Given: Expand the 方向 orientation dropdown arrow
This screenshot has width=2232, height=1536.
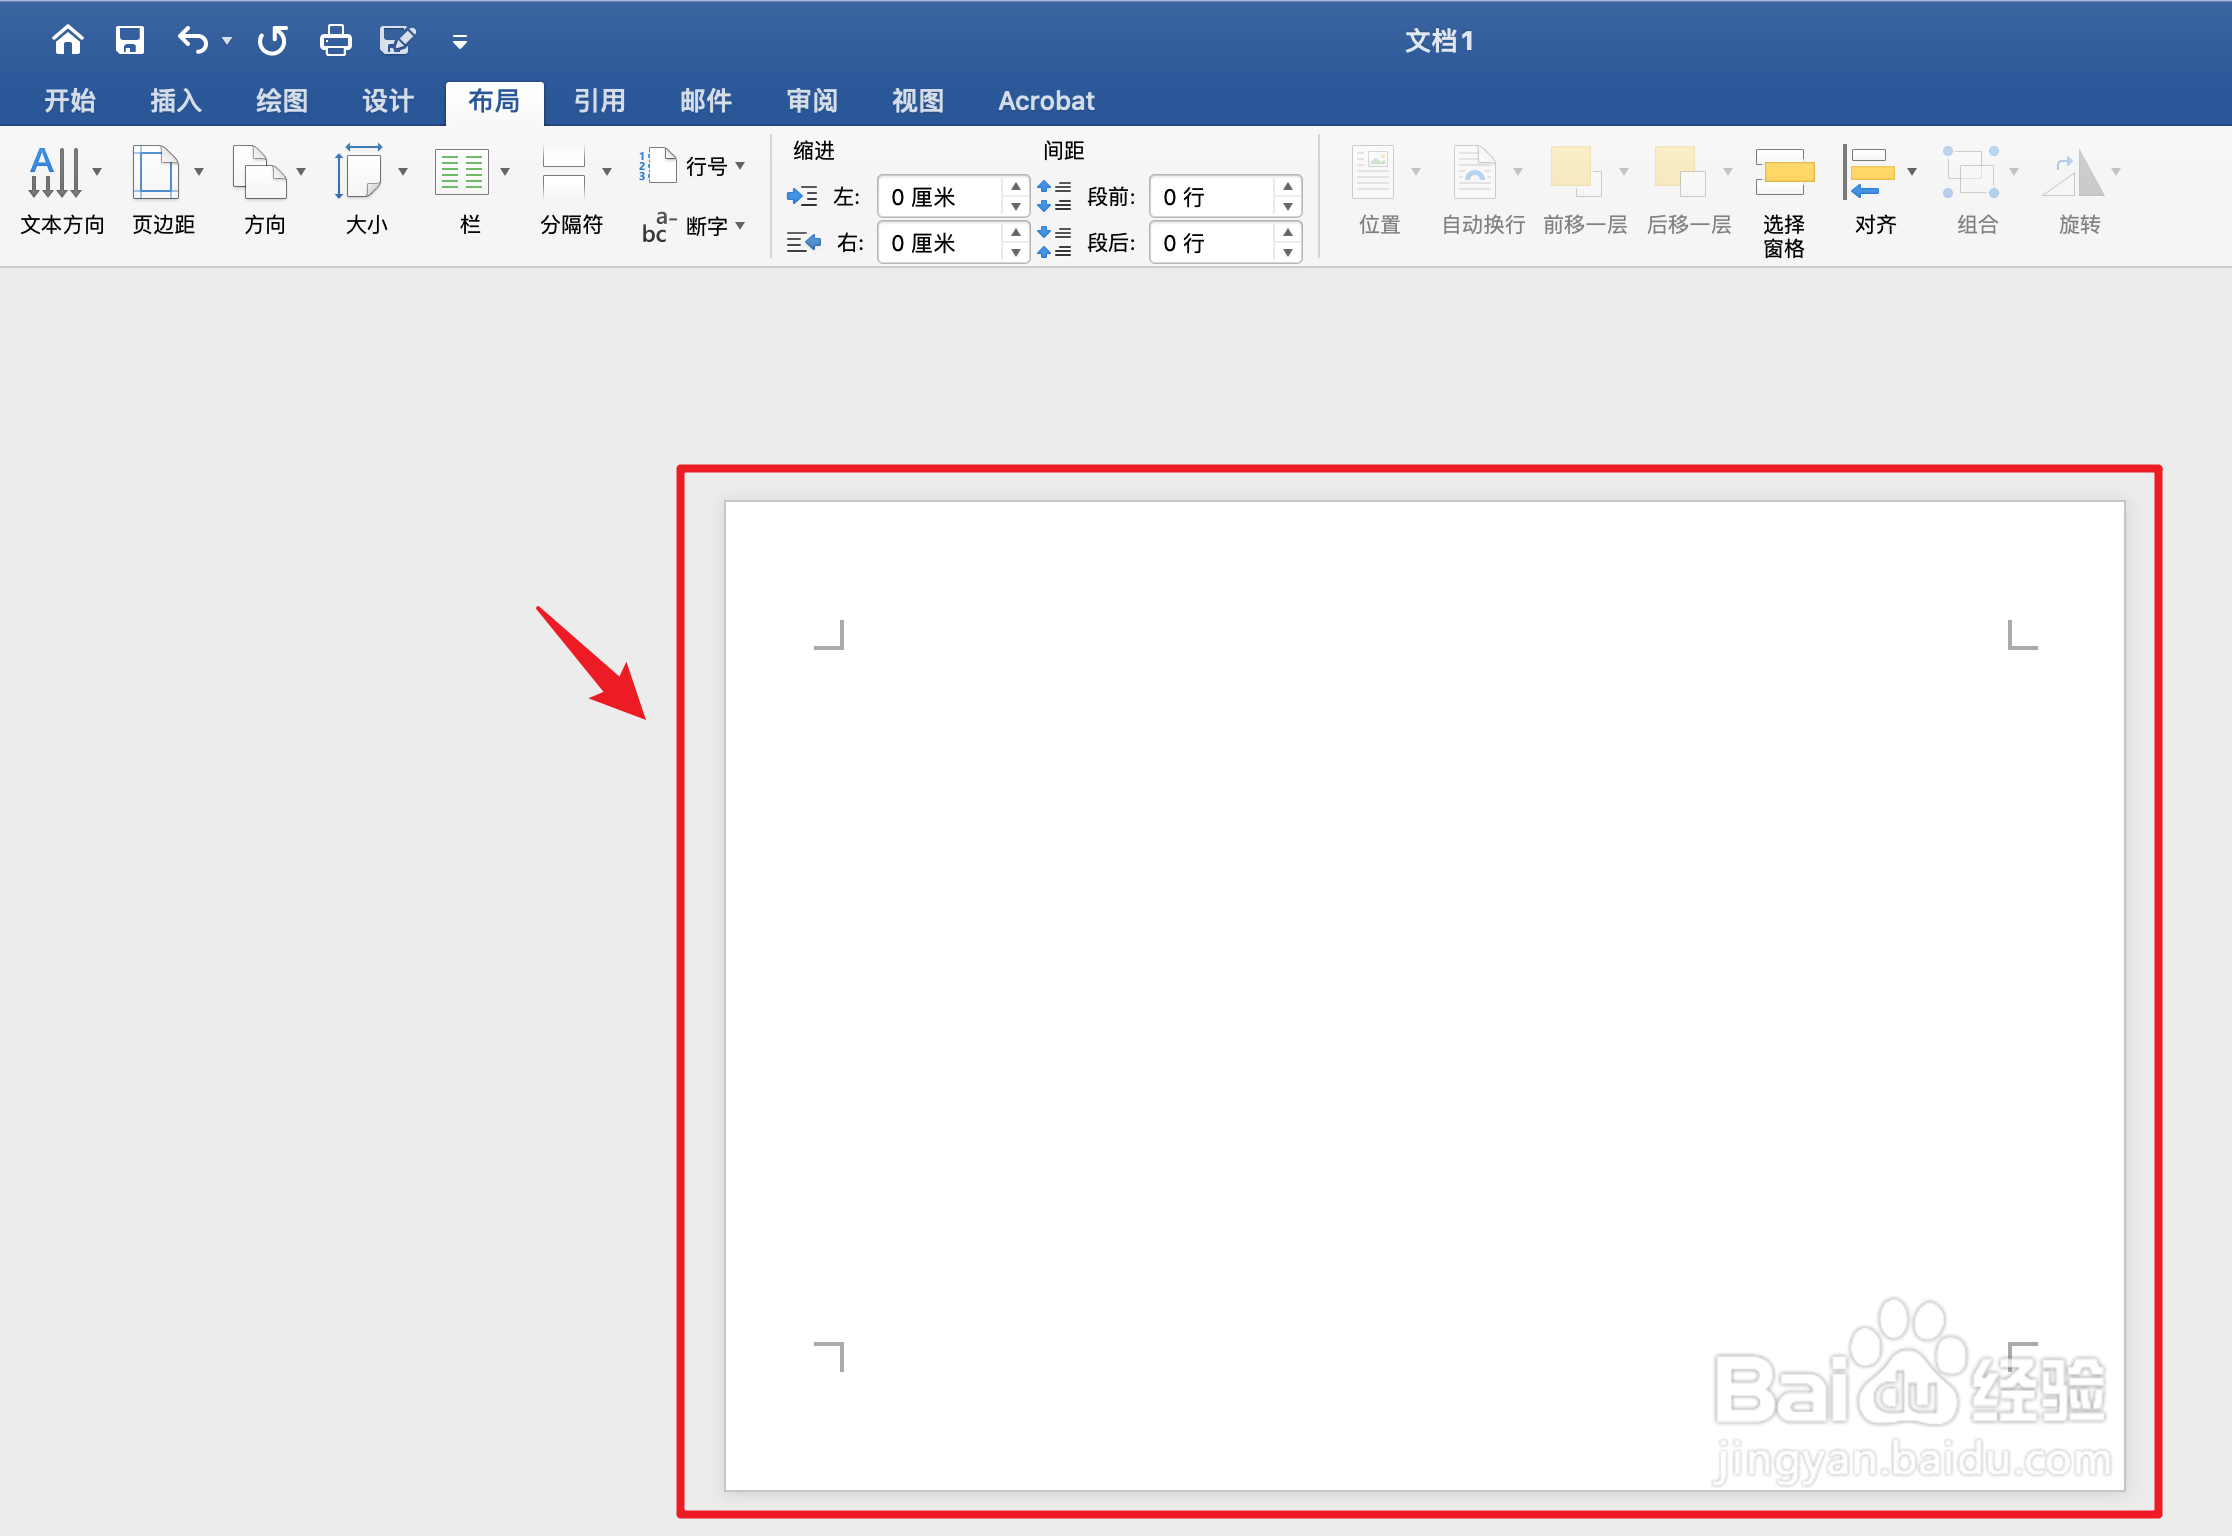Looking at the screenshot, I should [x=301, y=172].
